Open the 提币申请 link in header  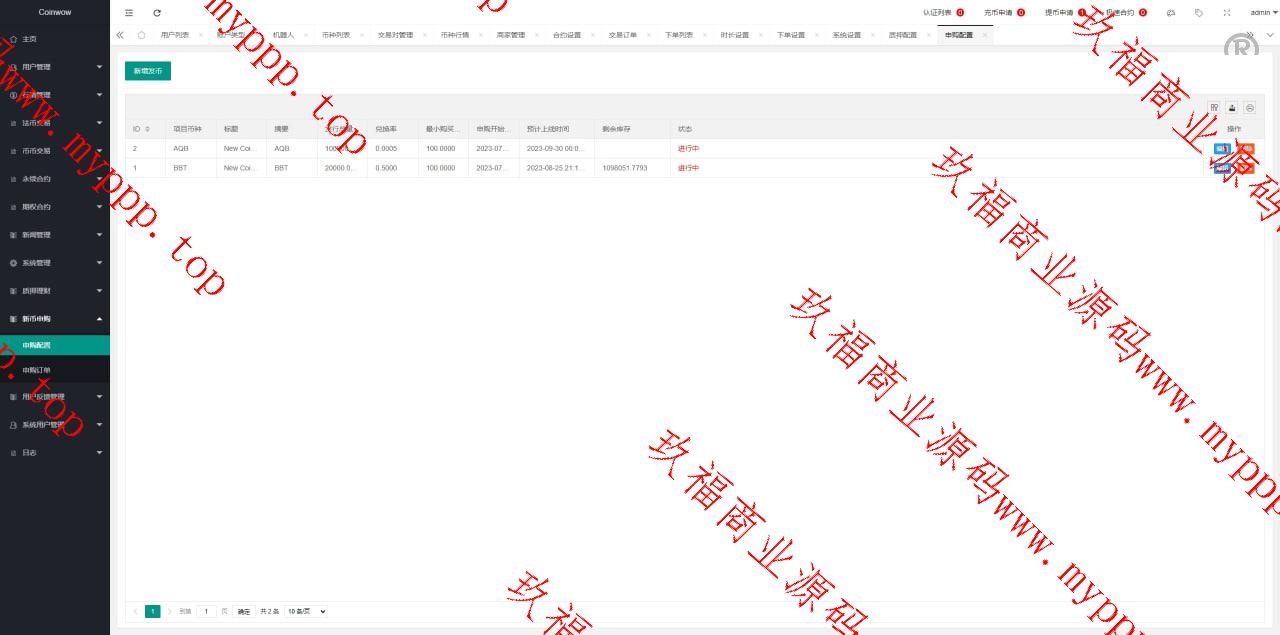[x=1058, y=13]
